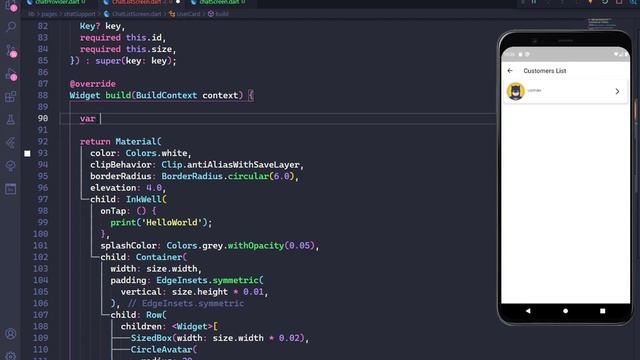The image size is (640, 360).
Task: Click EdgeInsets on line 104
Action: [x=182, y=280]
